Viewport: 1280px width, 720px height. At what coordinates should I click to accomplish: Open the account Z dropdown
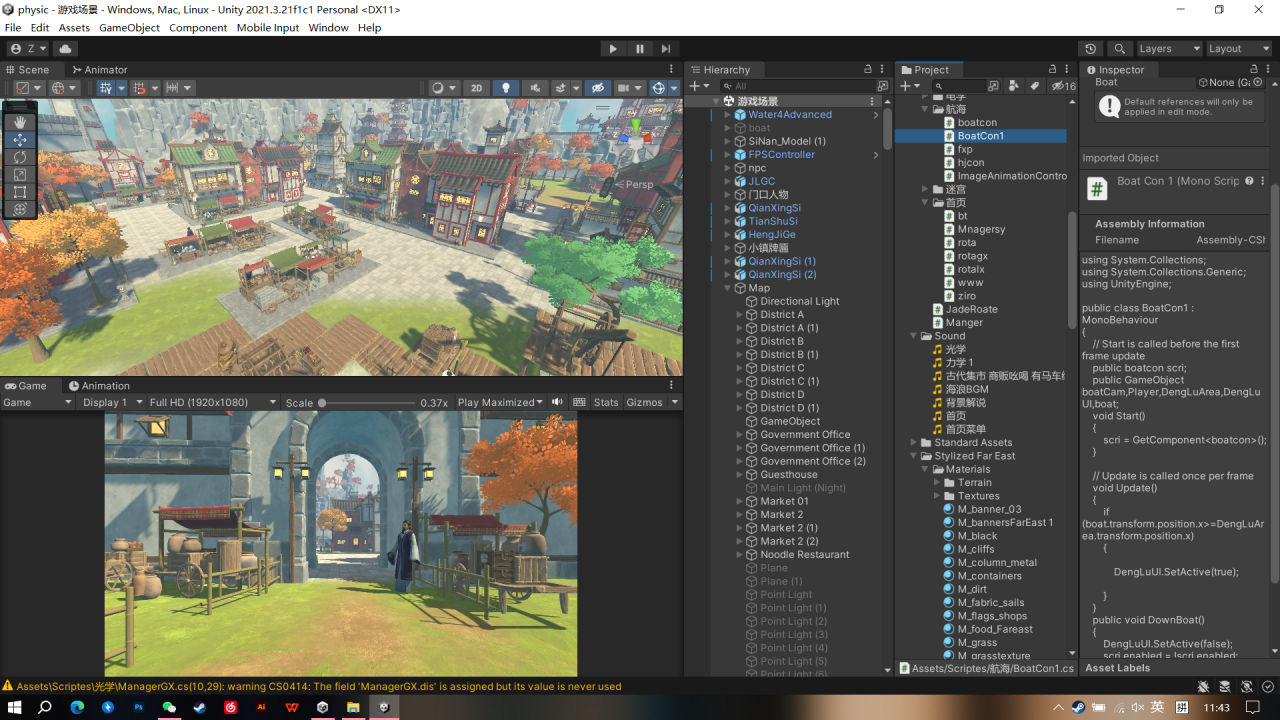pos(29,48)
